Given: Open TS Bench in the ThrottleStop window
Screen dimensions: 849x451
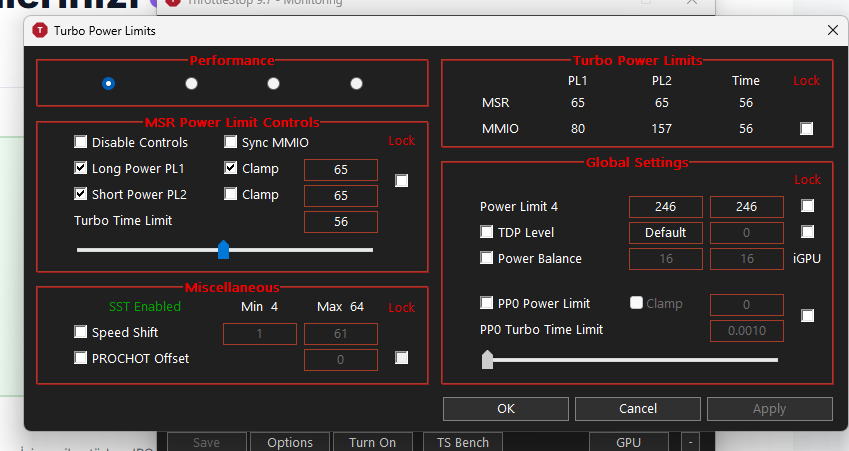Looking at the screenshot, I should tap(463, 442).
